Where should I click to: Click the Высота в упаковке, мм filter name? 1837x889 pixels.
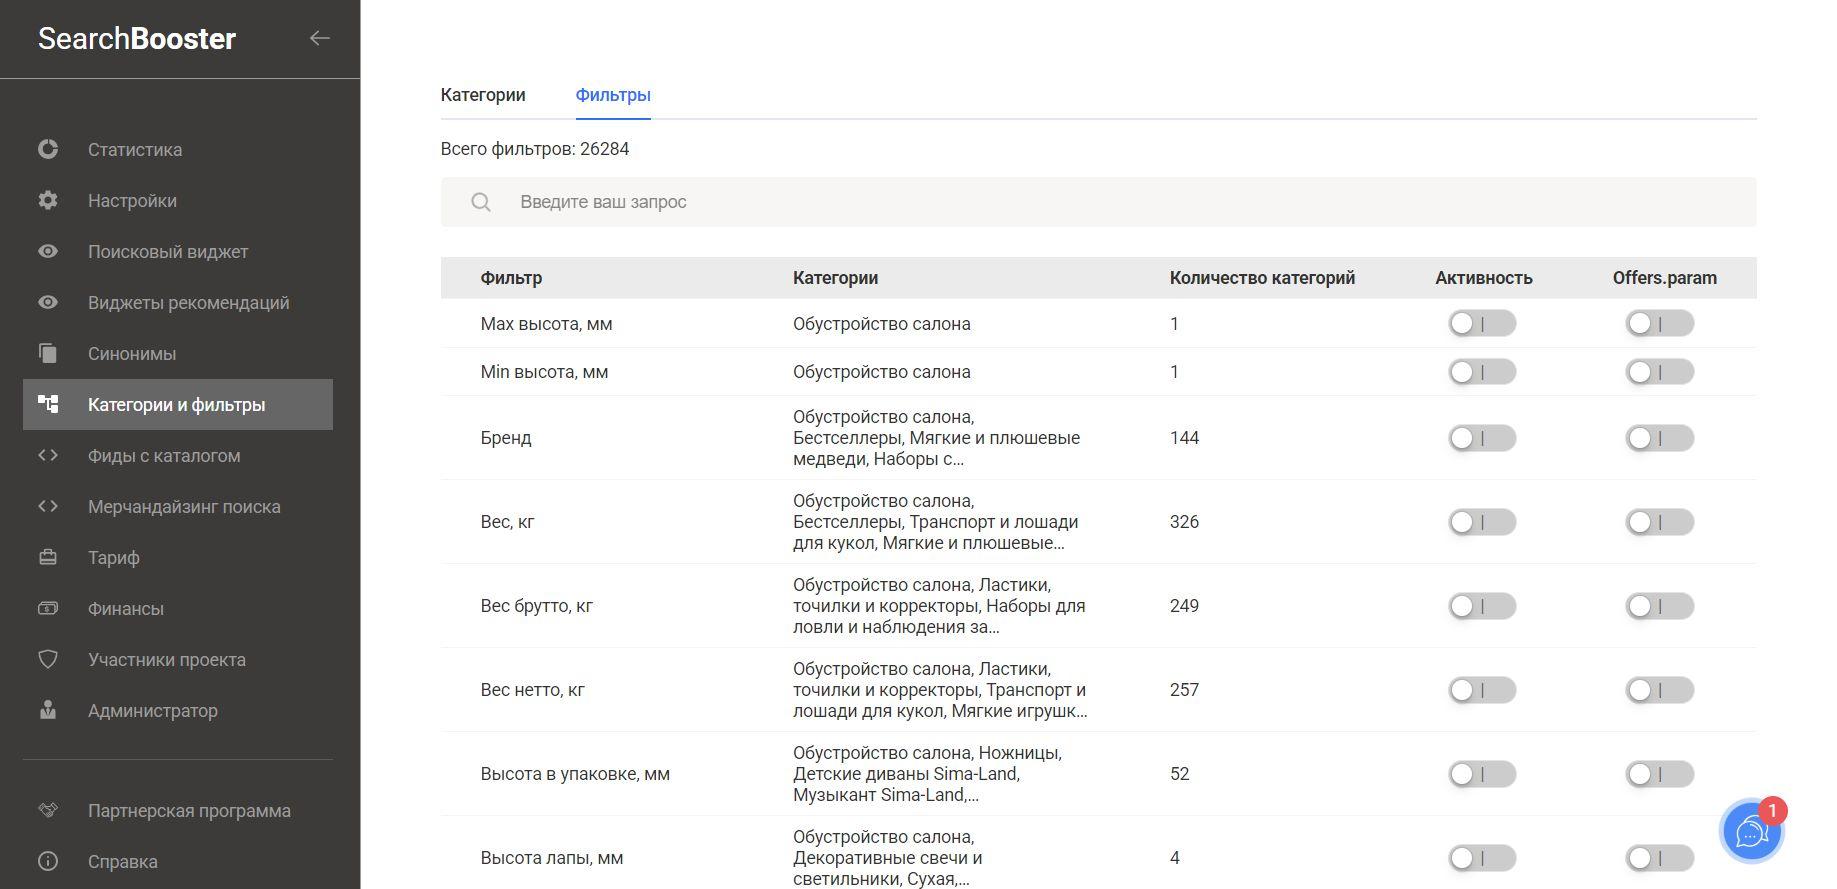575,774
